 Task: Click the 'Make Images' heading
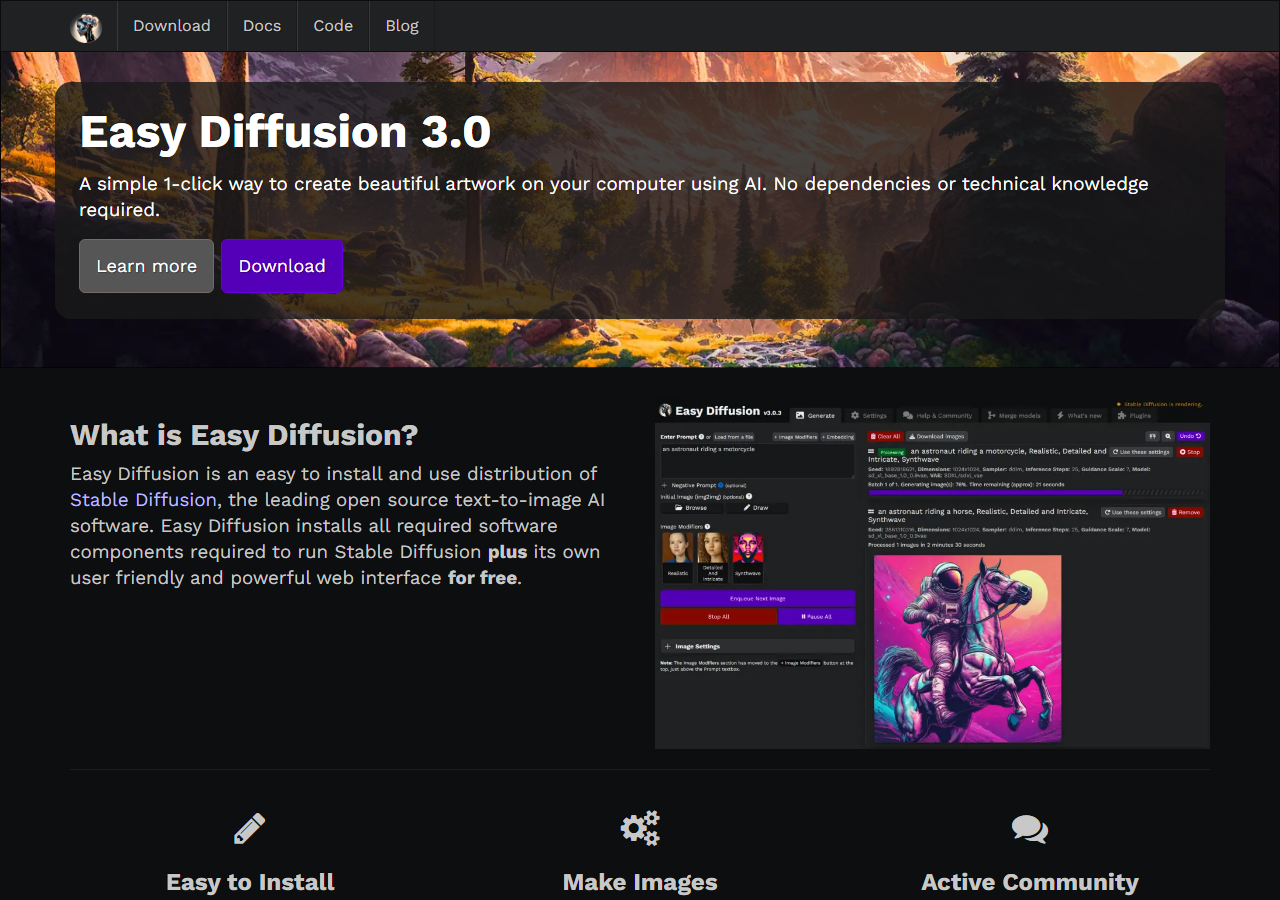[x=640, y=882]
